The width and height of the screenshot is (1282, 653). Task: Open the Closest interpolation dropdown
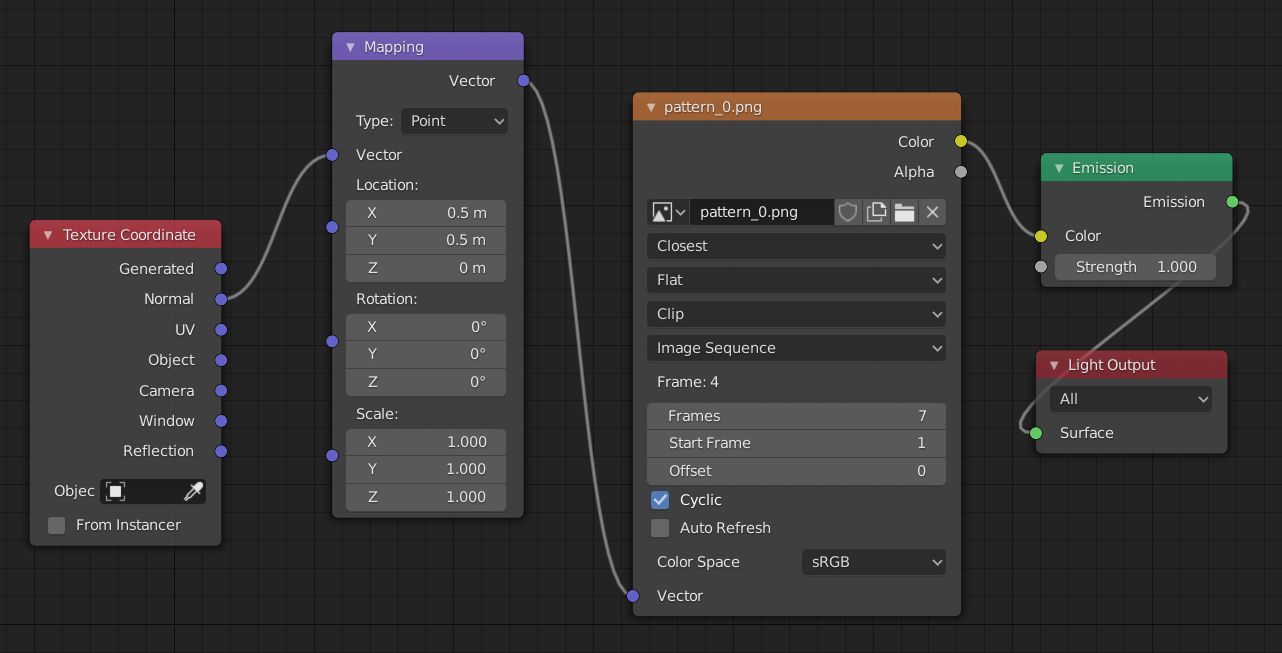tap(796, 246)
